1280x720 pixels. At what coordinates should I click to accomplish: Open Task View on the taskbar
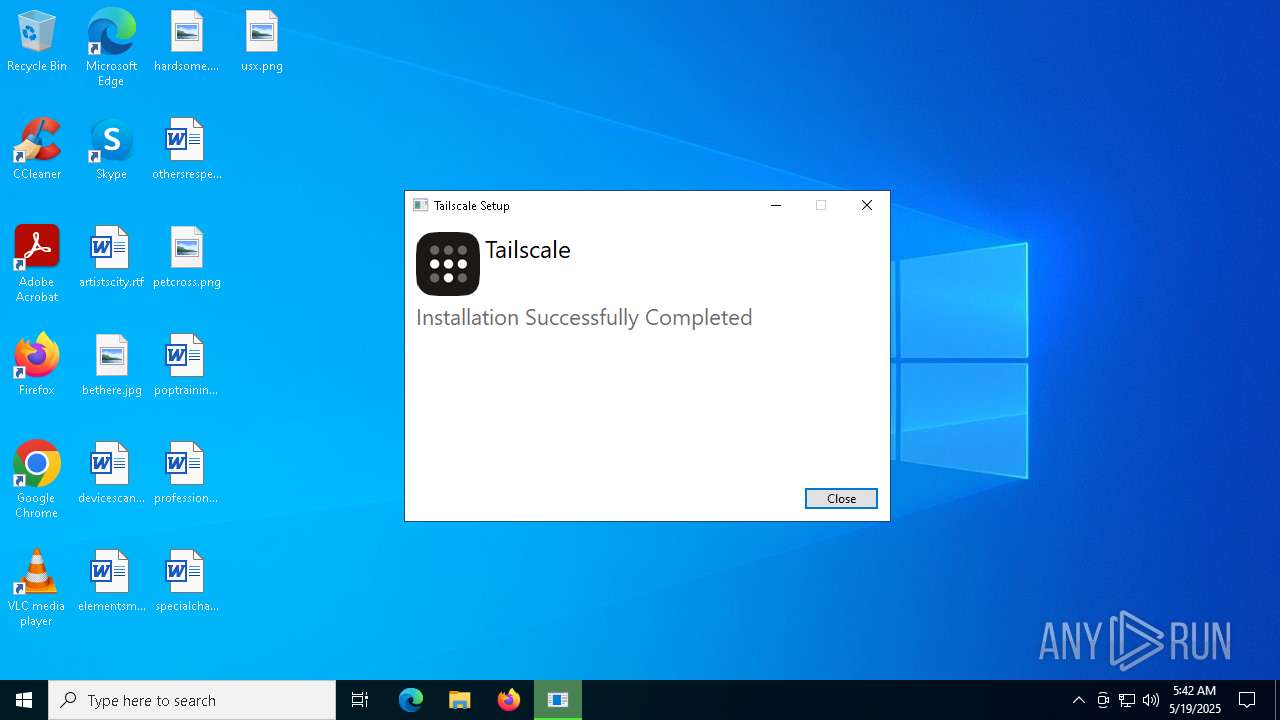pos(360,700)
